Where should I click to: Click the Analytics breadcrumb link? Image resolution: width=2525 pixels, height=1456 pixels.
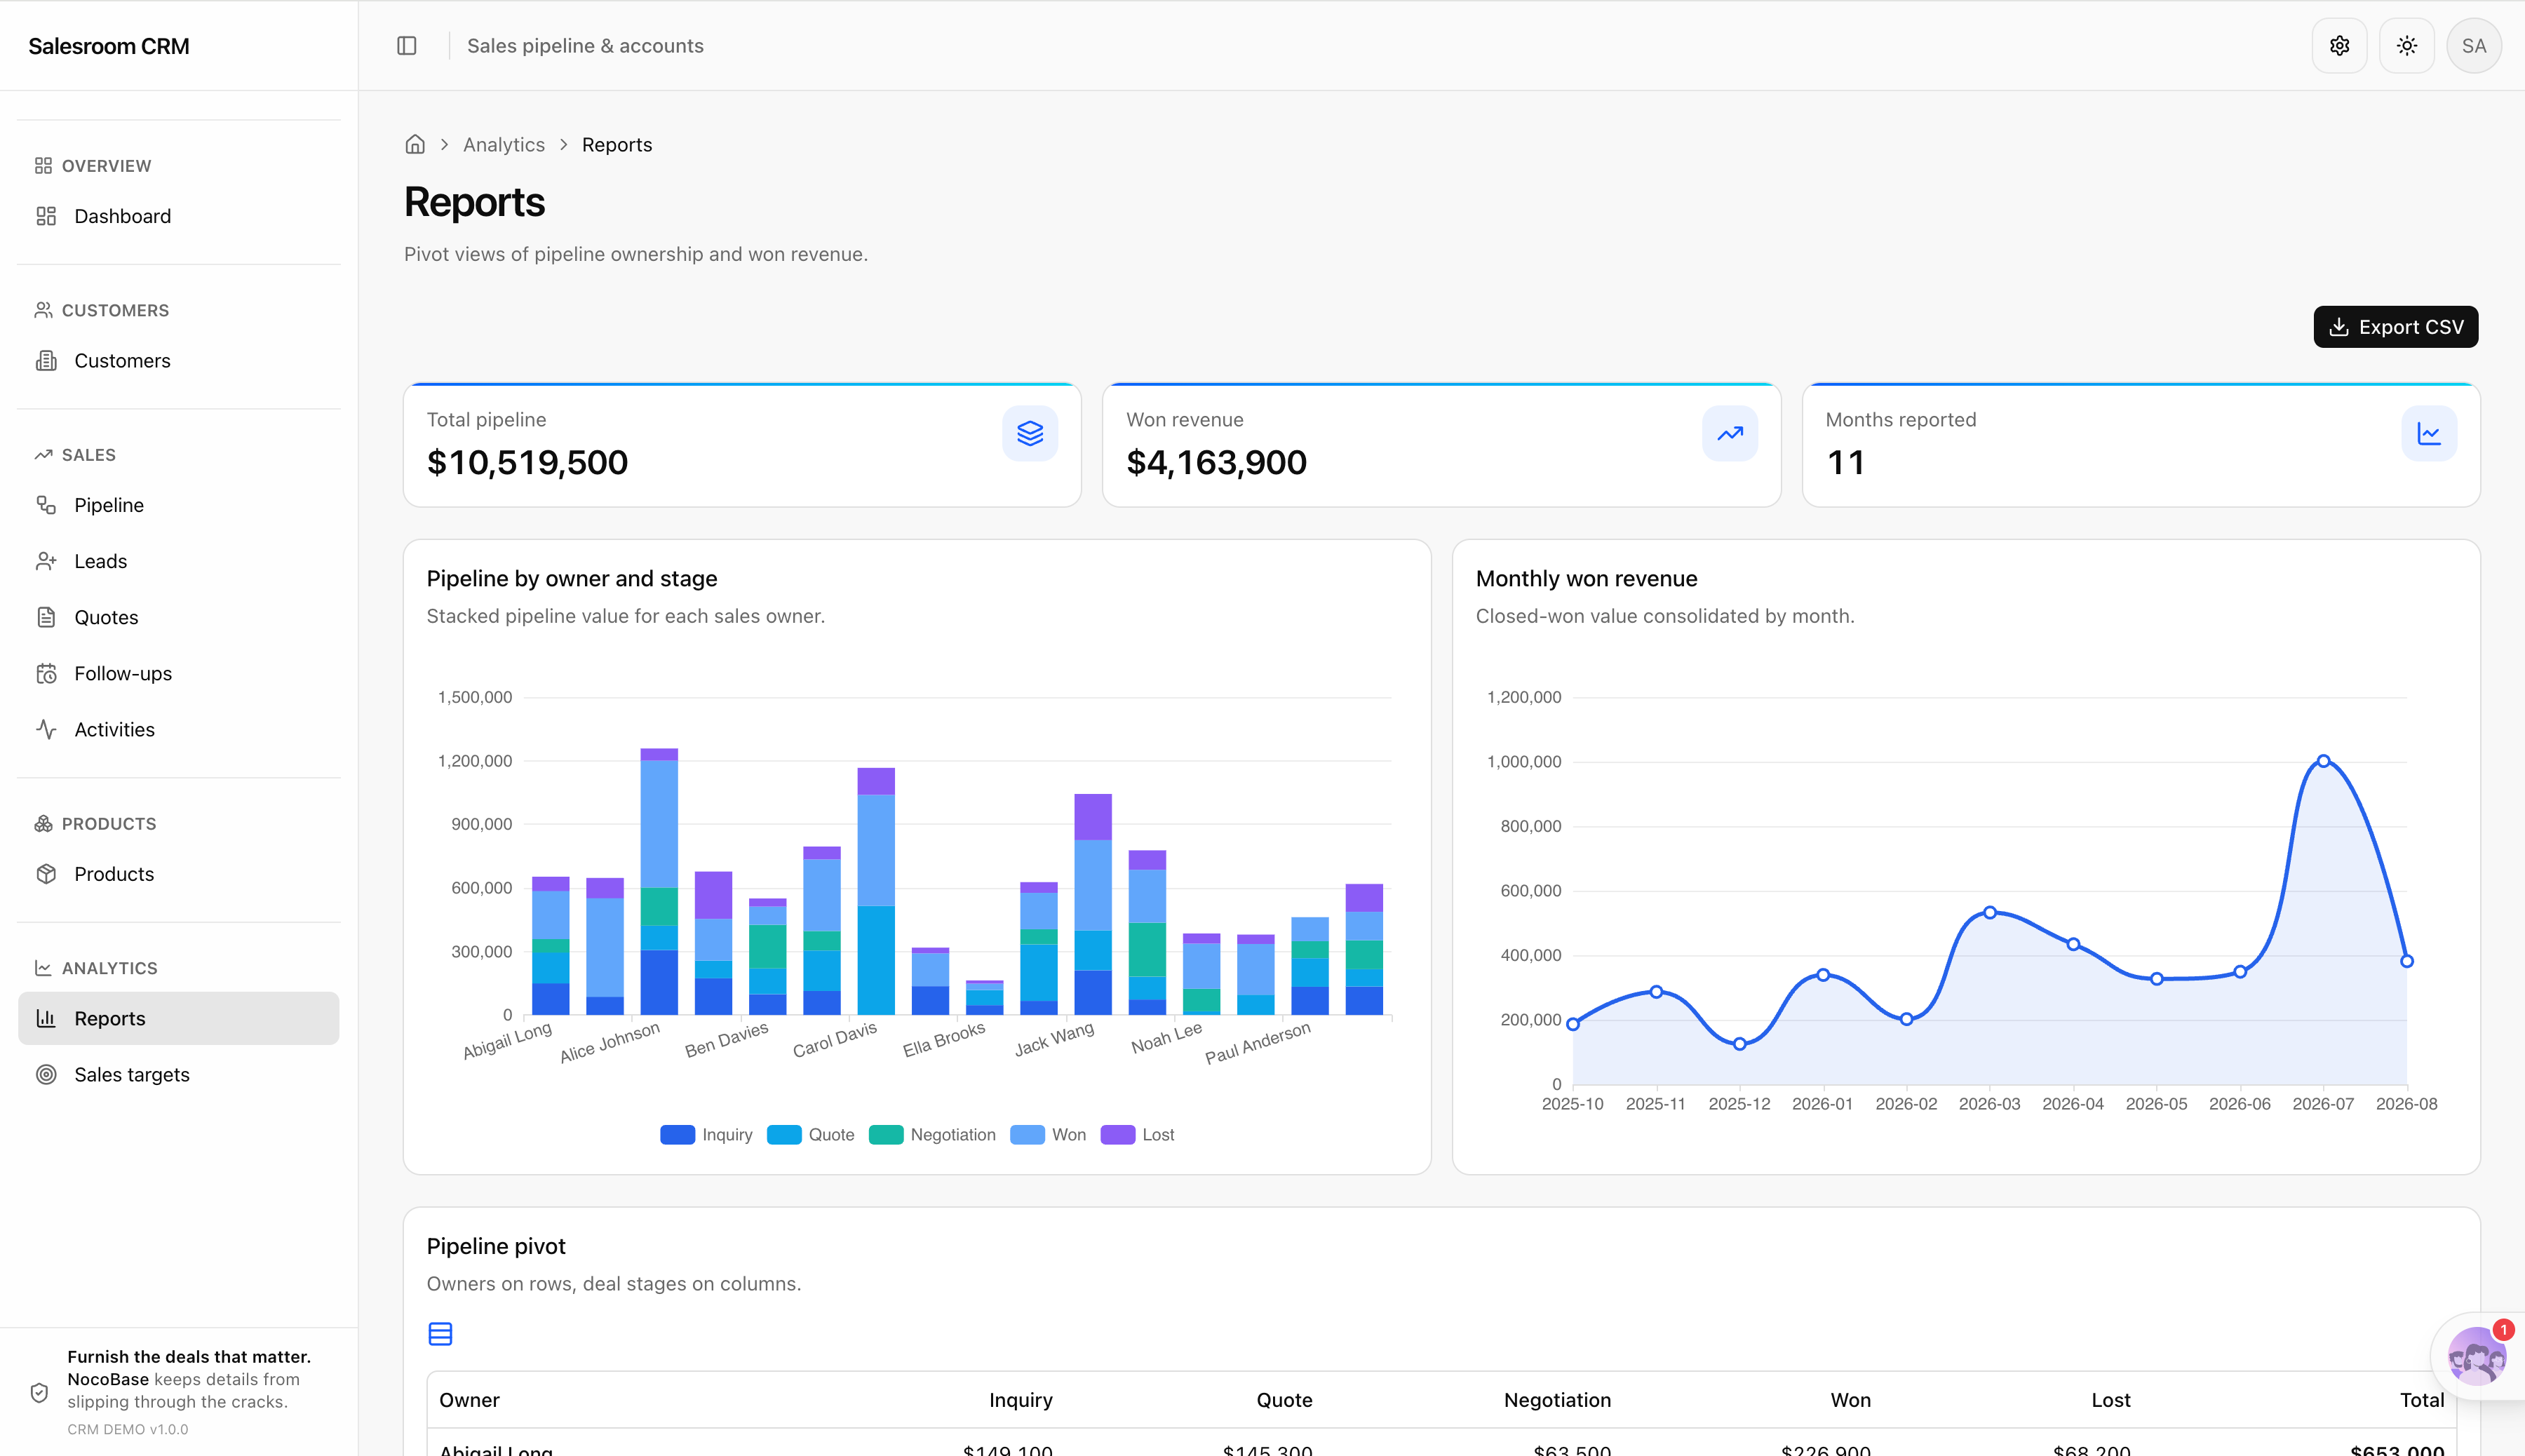coord(504,145)
